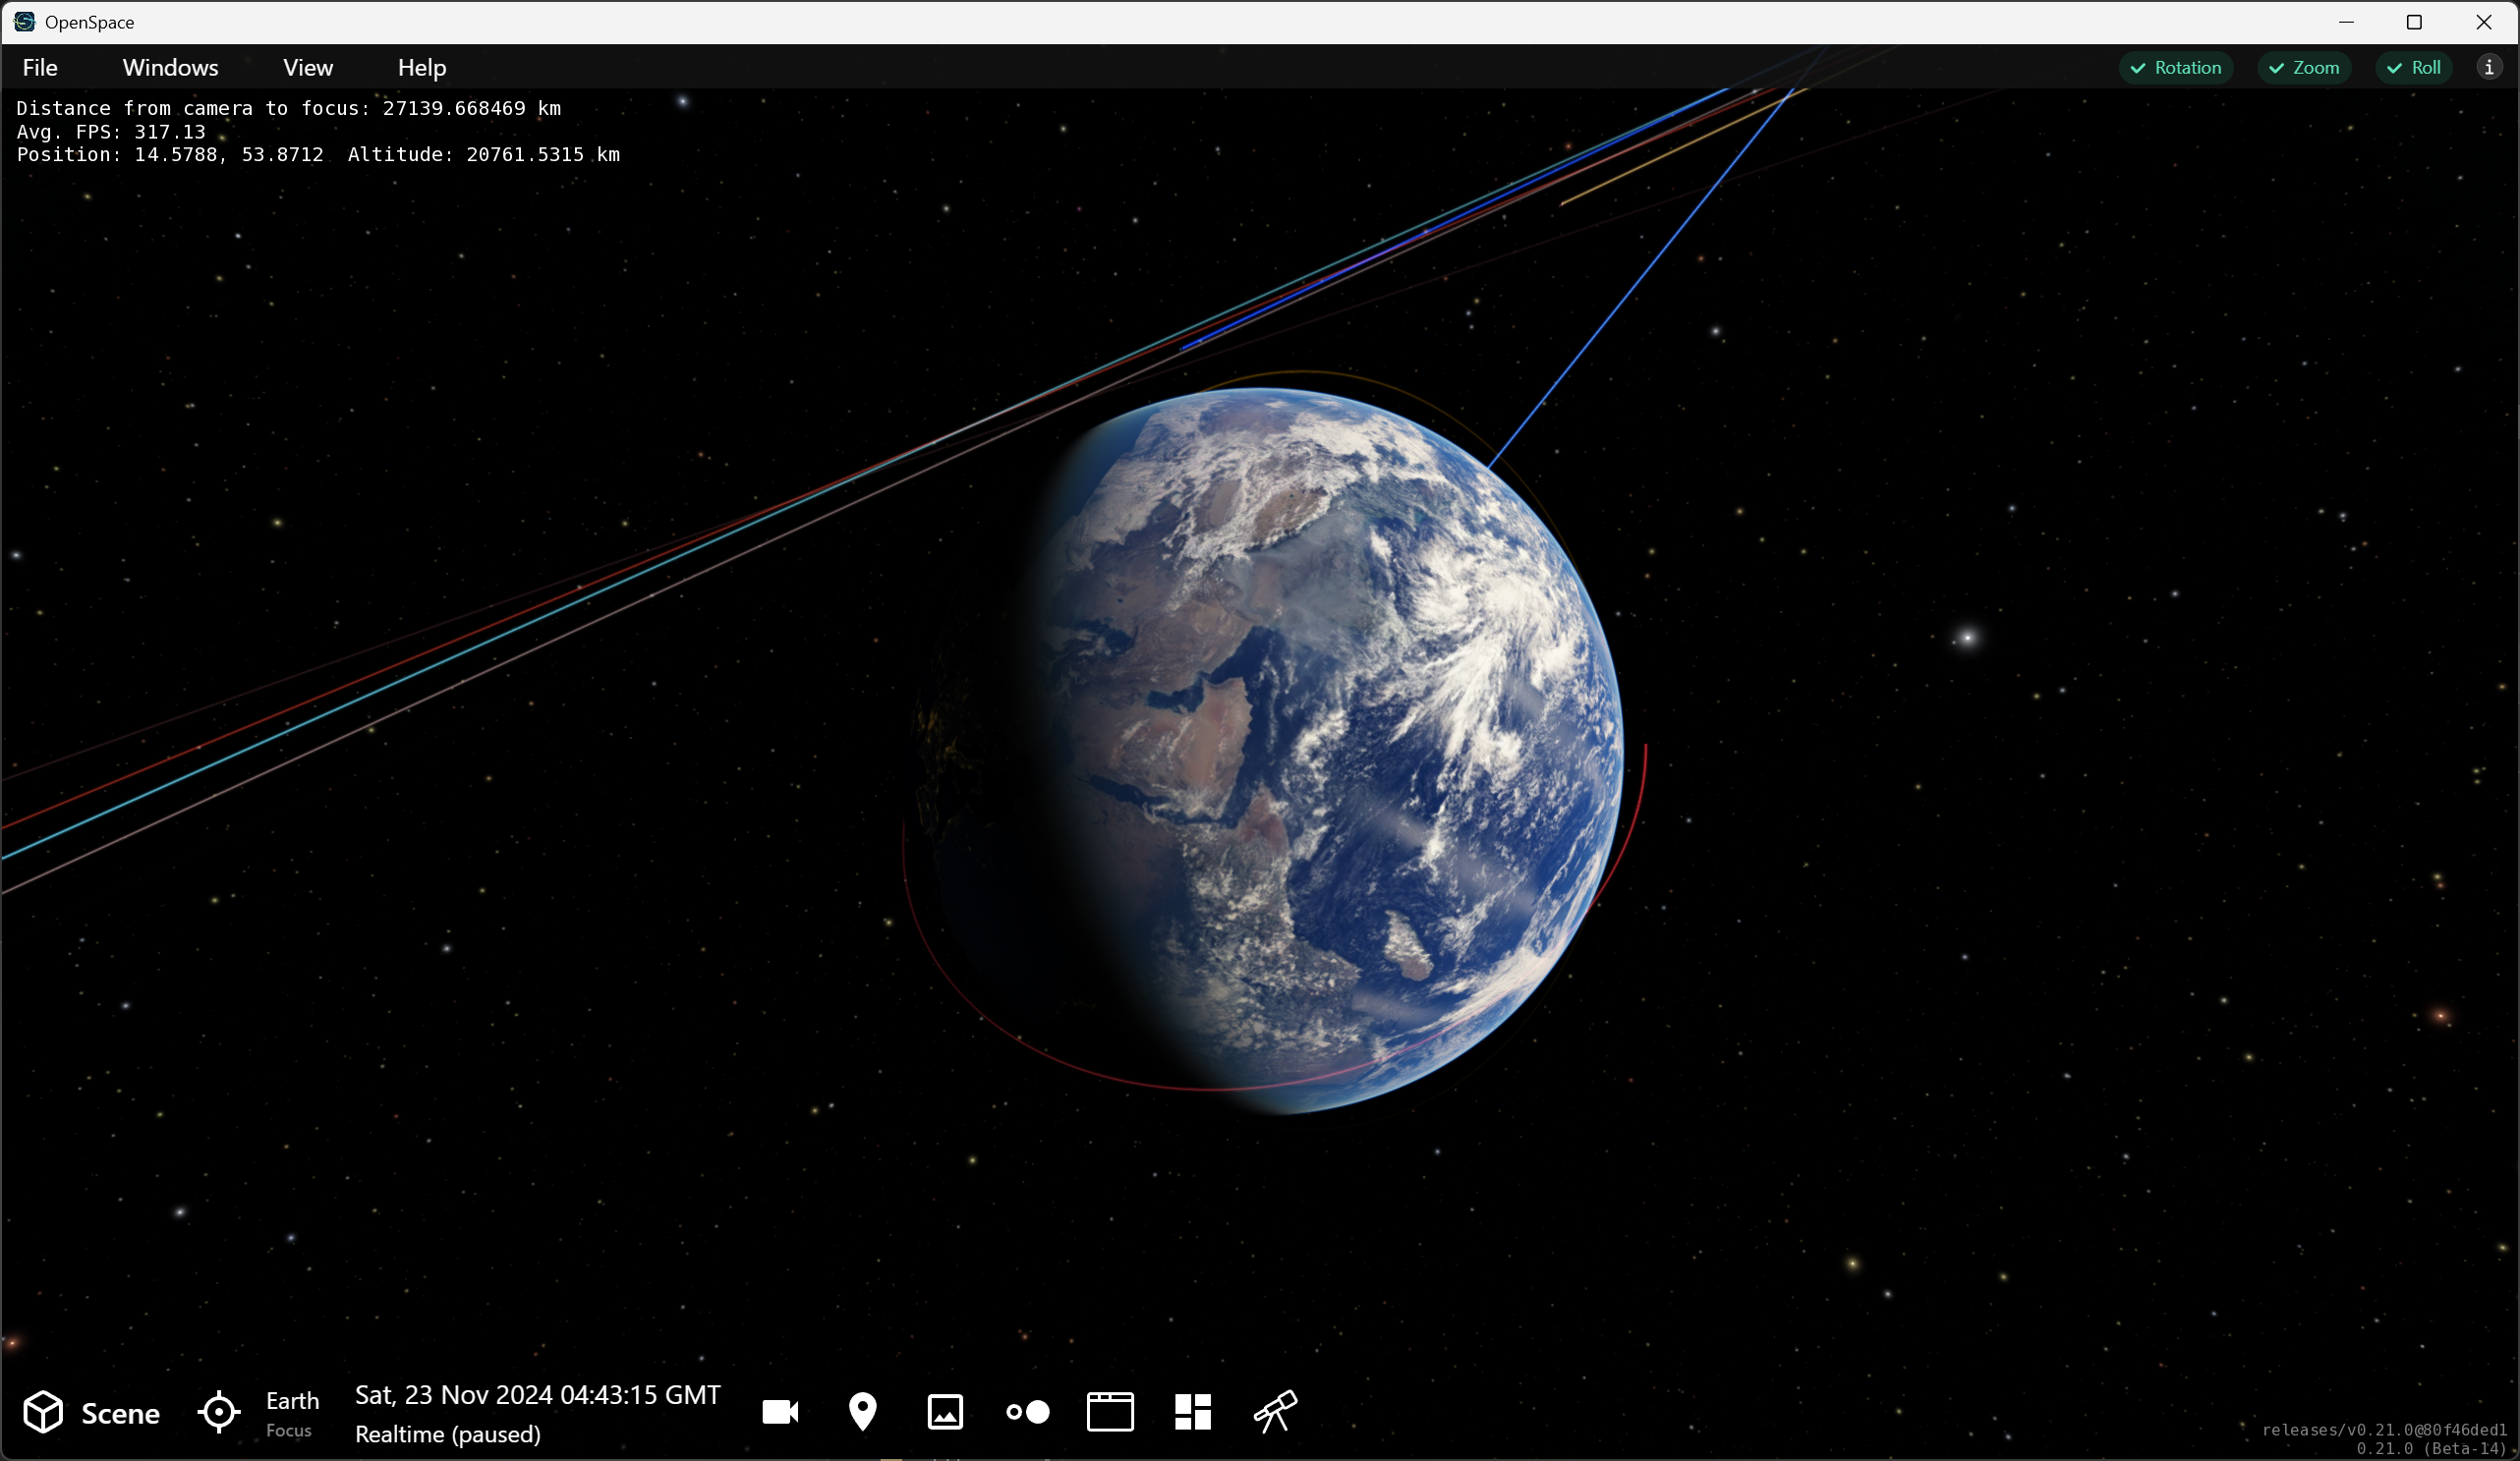Toggle the Roll friction check

pos(2414,68)
